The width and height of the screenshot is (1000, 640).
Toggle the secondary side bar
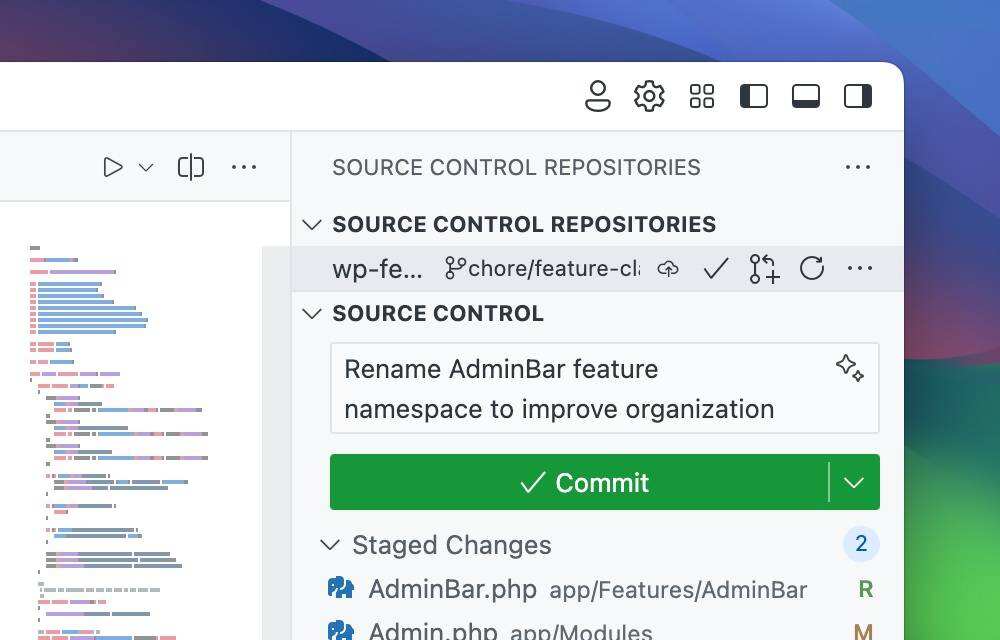(858, 96)
